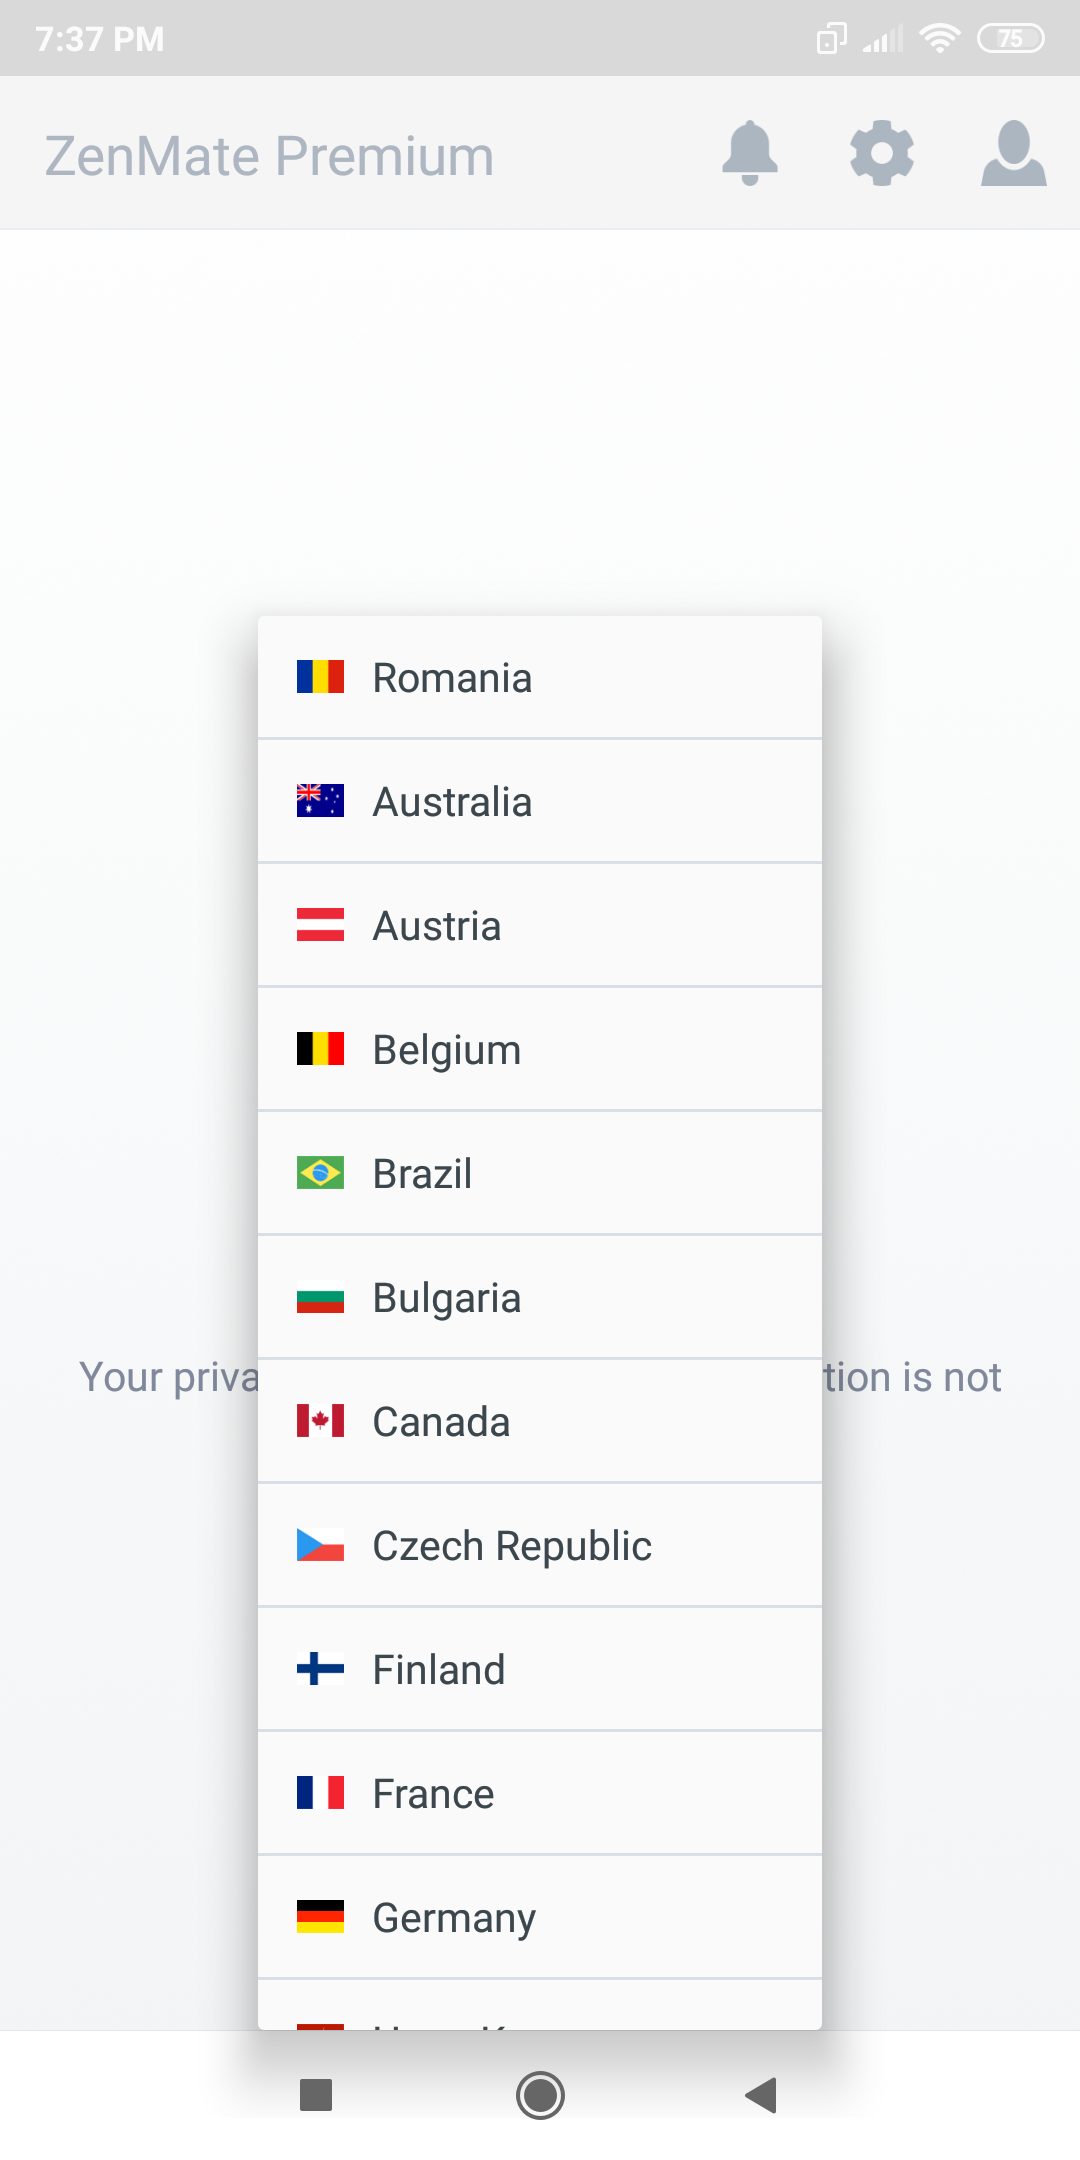Screen dimensions: 1080x2160
Task: Click the ZenMate Premium title
Action: tap(269, 156)
